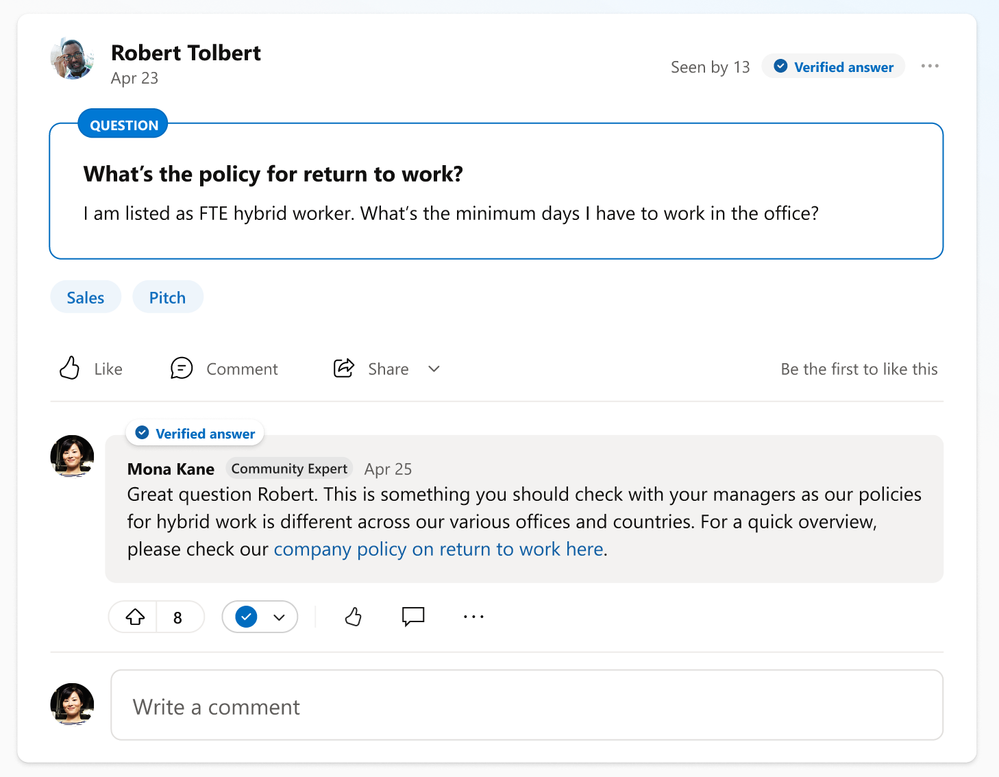The image size is (999, 777).
Task: Toggle the verified answer checkmark button
Action: (246, 617)
